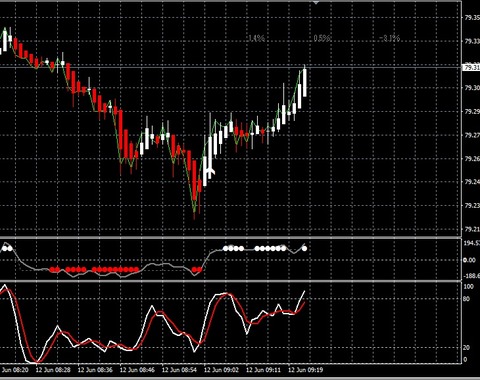This screenshot has width=480, height=380.
Task: Click the 79.23 price scale label
Action: tap(472, 206)
